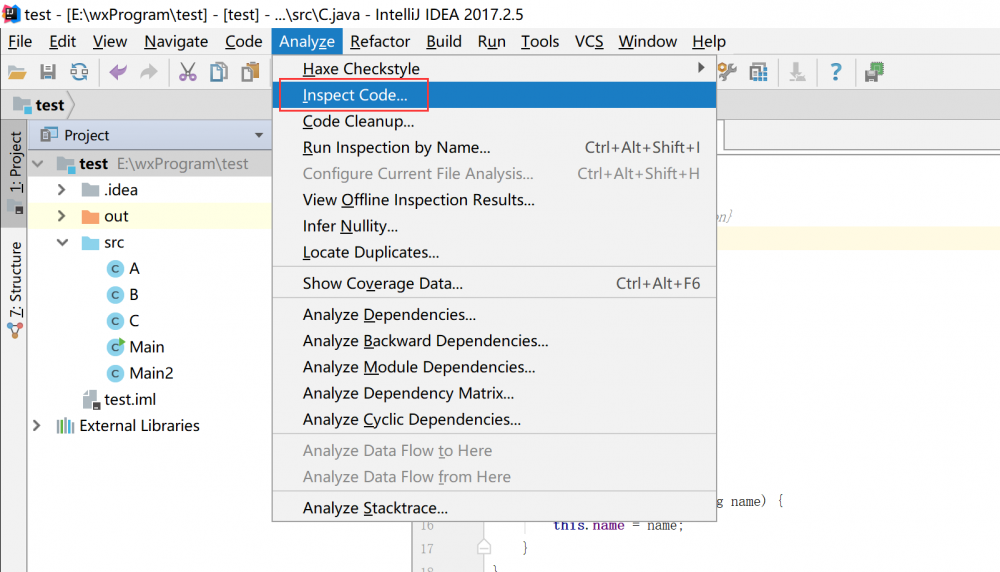Select class C in project tree
Image resolution: width=1000 pixels, height=572 pixels.
click(x=134, y=321)
